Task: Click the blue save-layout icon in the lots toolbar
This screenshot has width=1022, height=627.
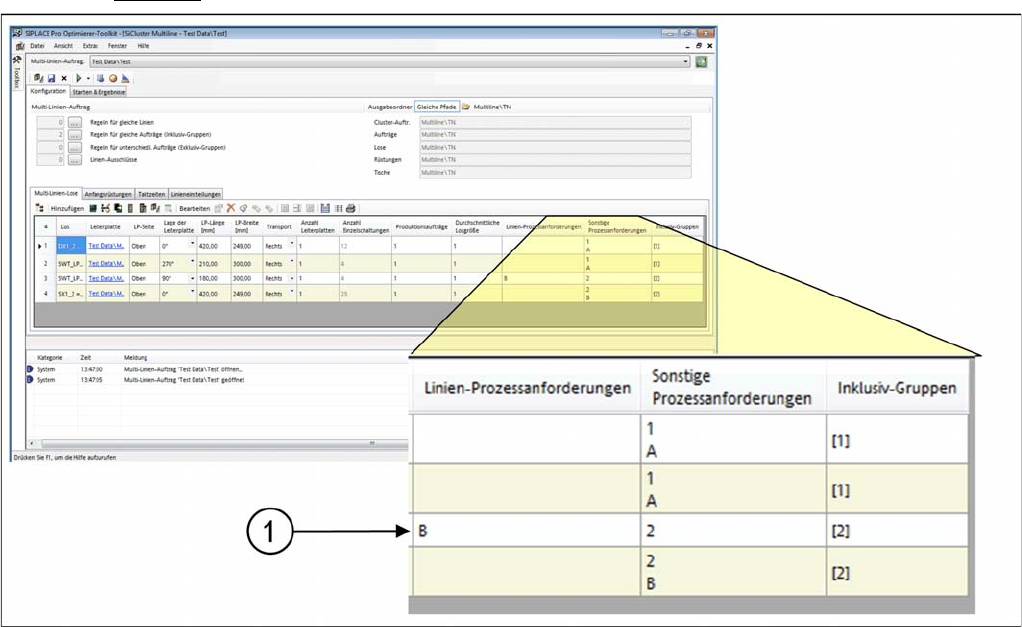Action: (x=325, y=209)
